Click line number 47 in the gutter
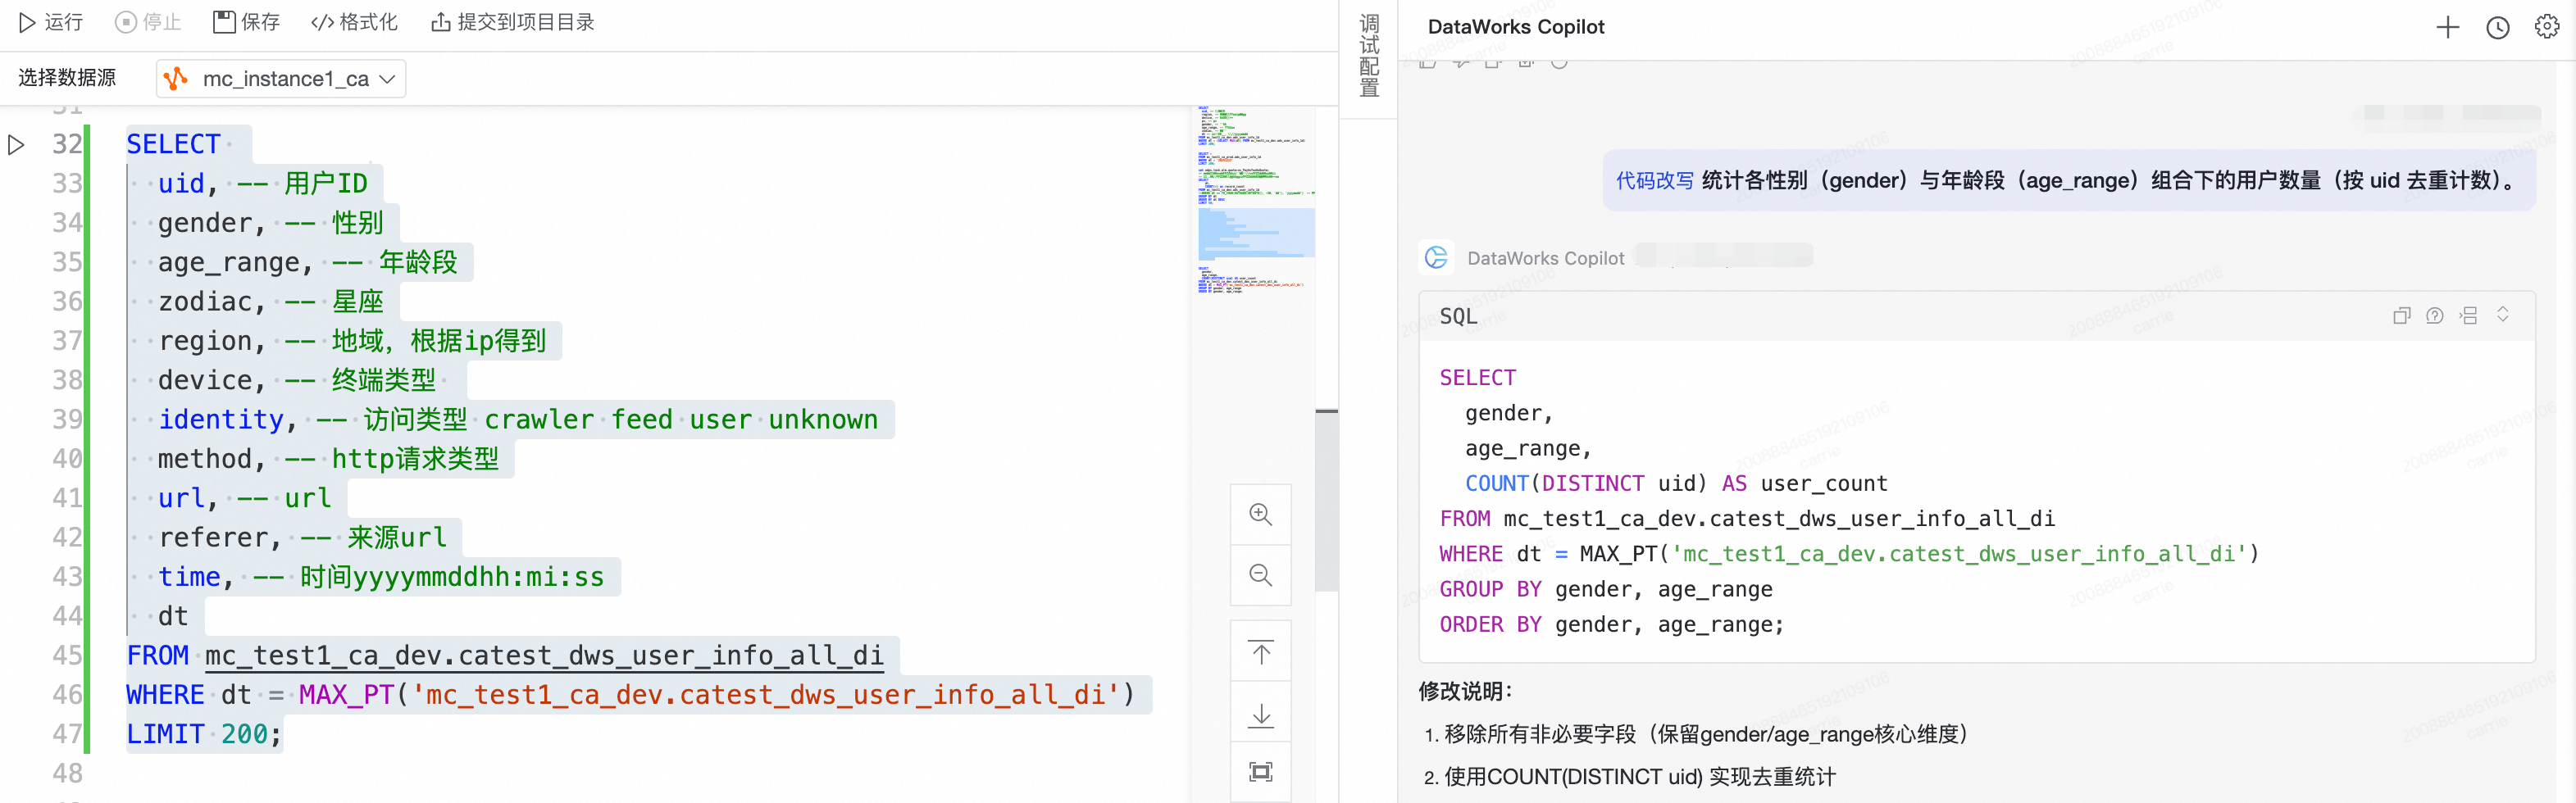The height and width of the screenshot is (803, 2576). pos(67,734)
